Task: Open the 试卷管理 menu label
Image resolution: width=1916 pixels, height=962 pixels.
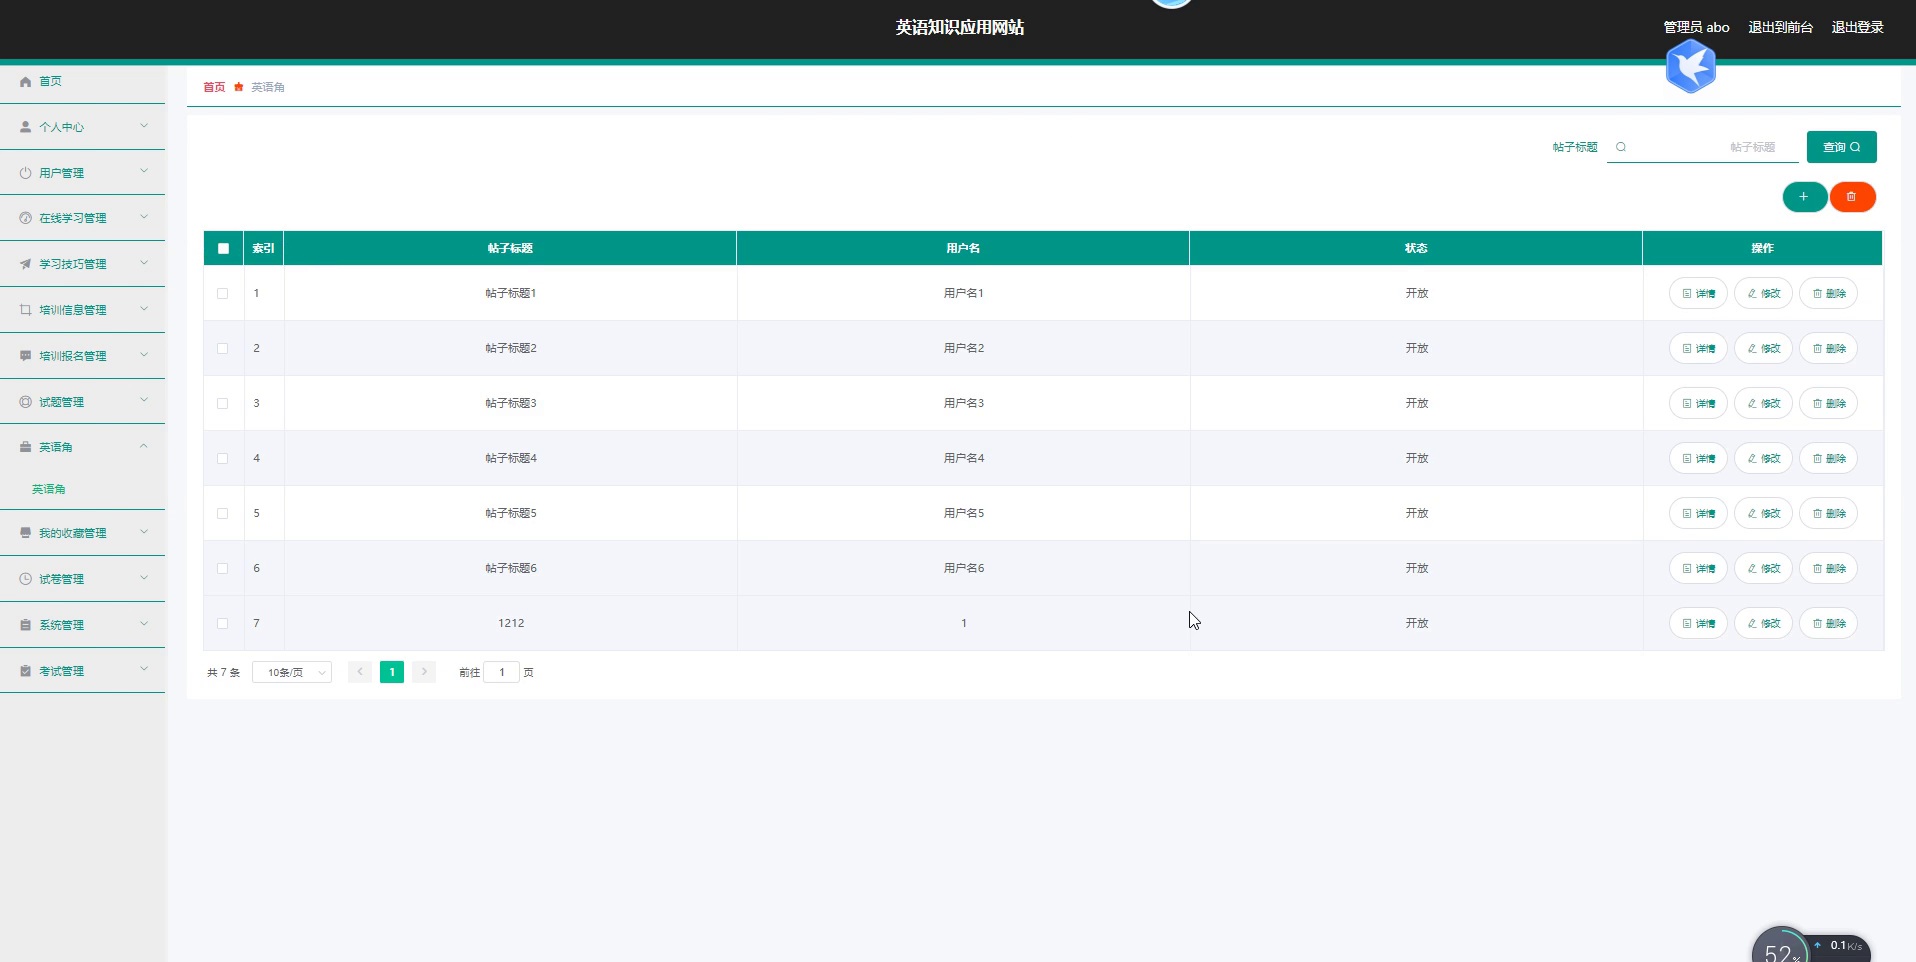Action: 62,579
